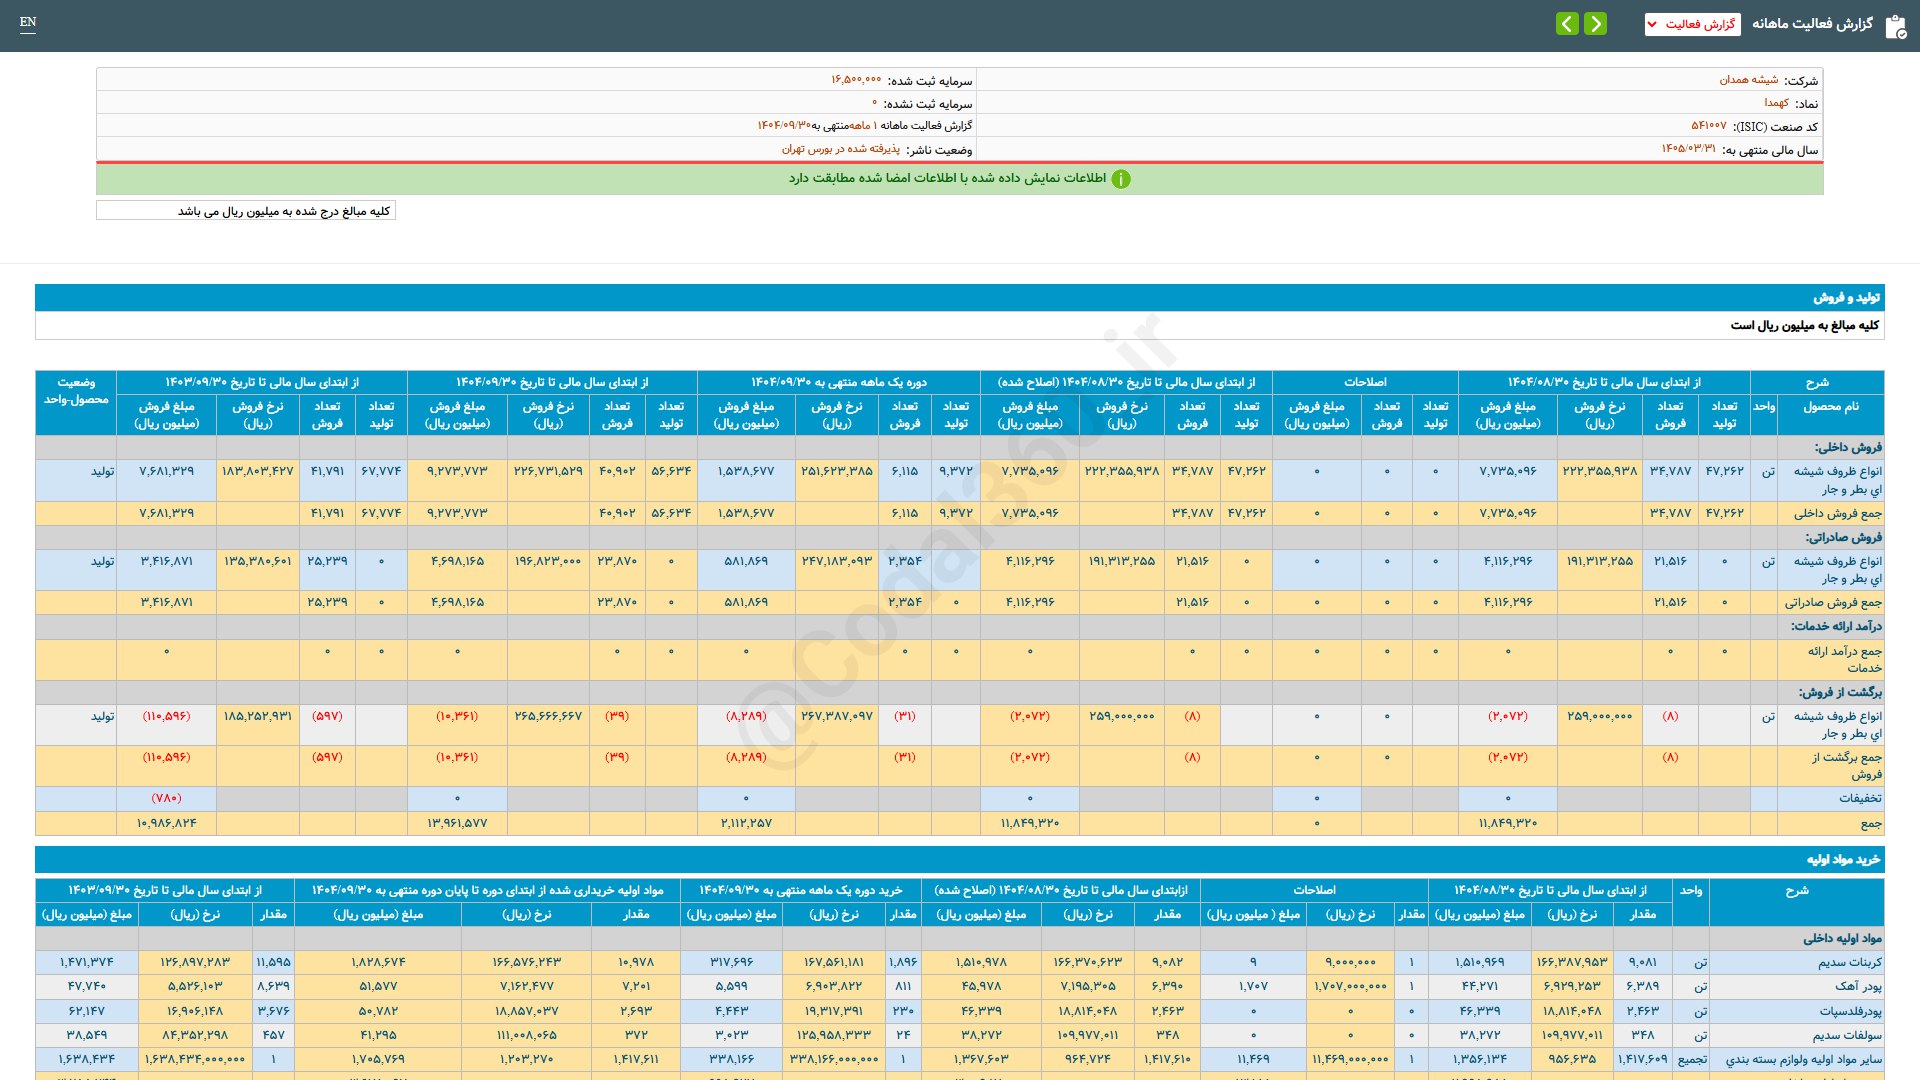The image size is (1920, 1080).
Task: Click the وضعیت محصول-واحد column header
Action: tap(76, 391)
